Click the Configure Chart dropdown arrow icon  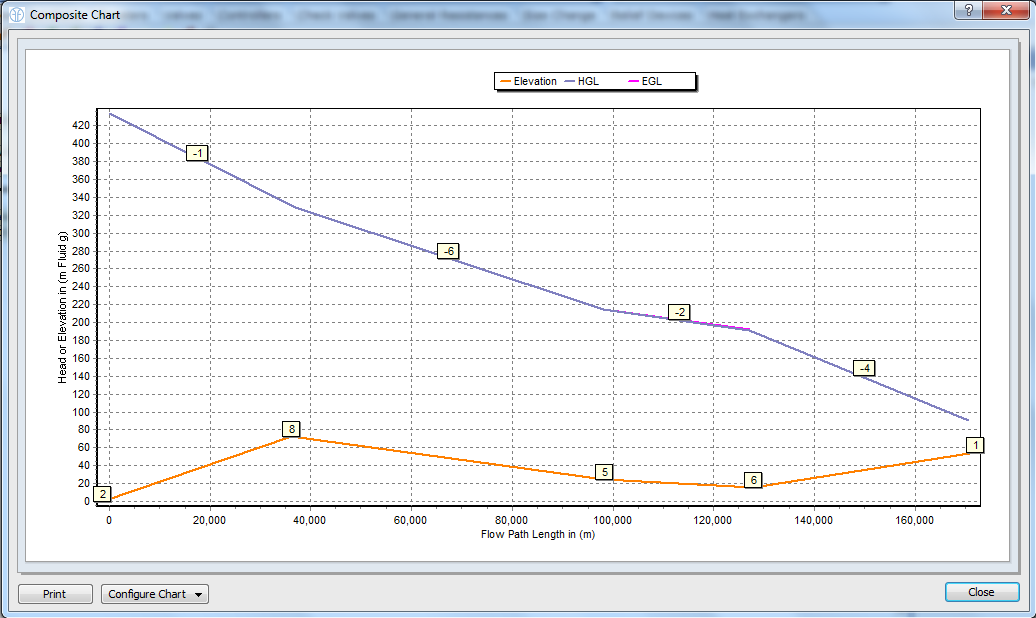pyautogui.click(x=196, y=594)
